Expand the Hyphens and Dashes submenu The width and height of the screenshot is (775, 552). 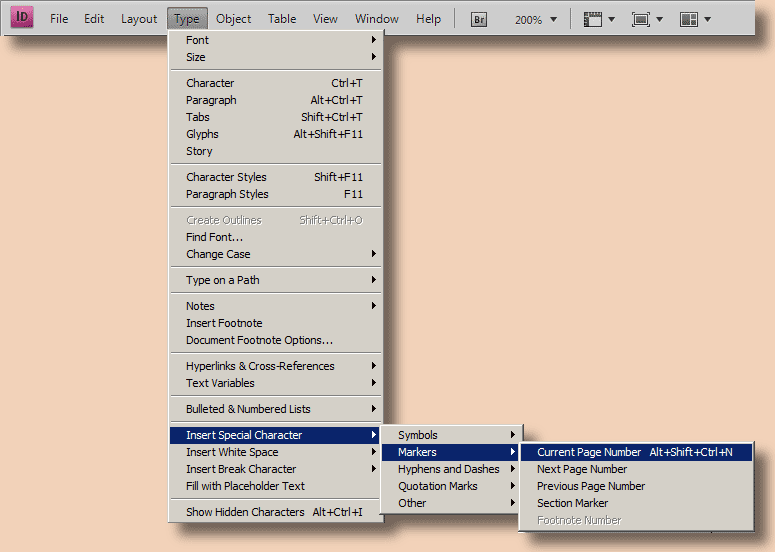(x=448, y=469)
